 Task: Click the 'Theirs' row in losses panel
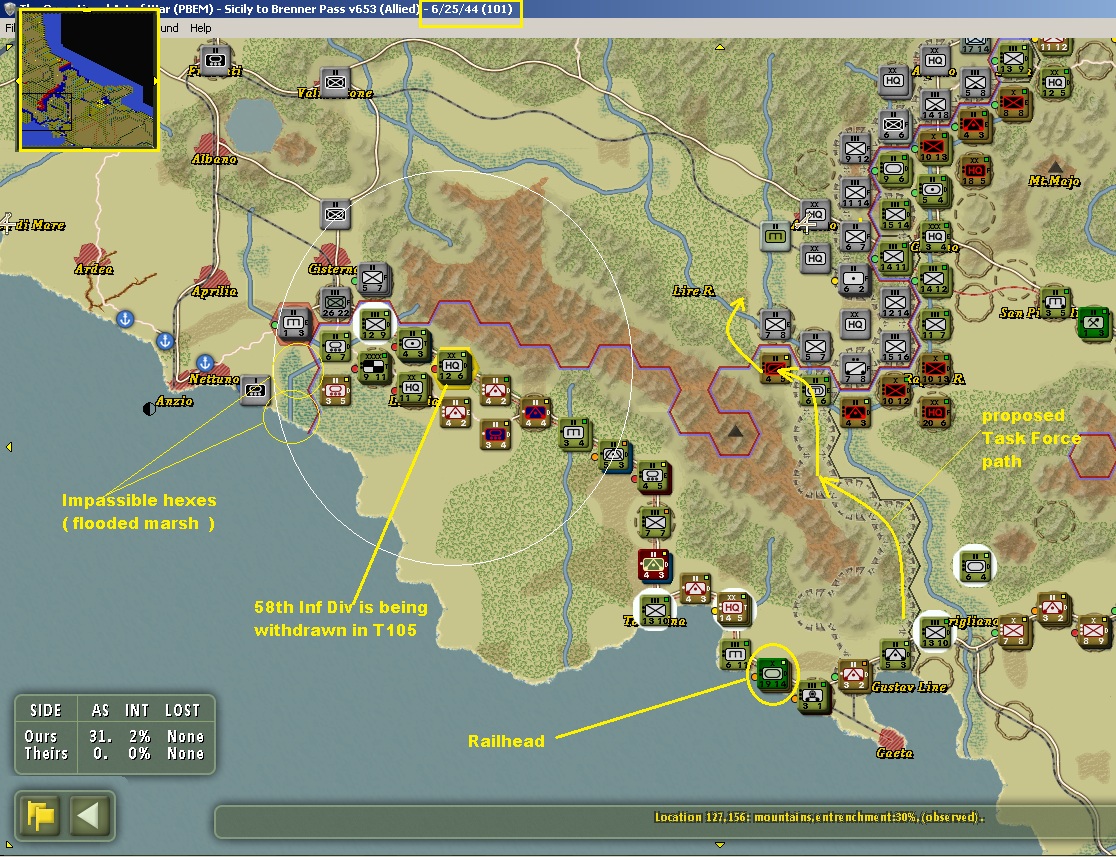(x=115, y=753)
